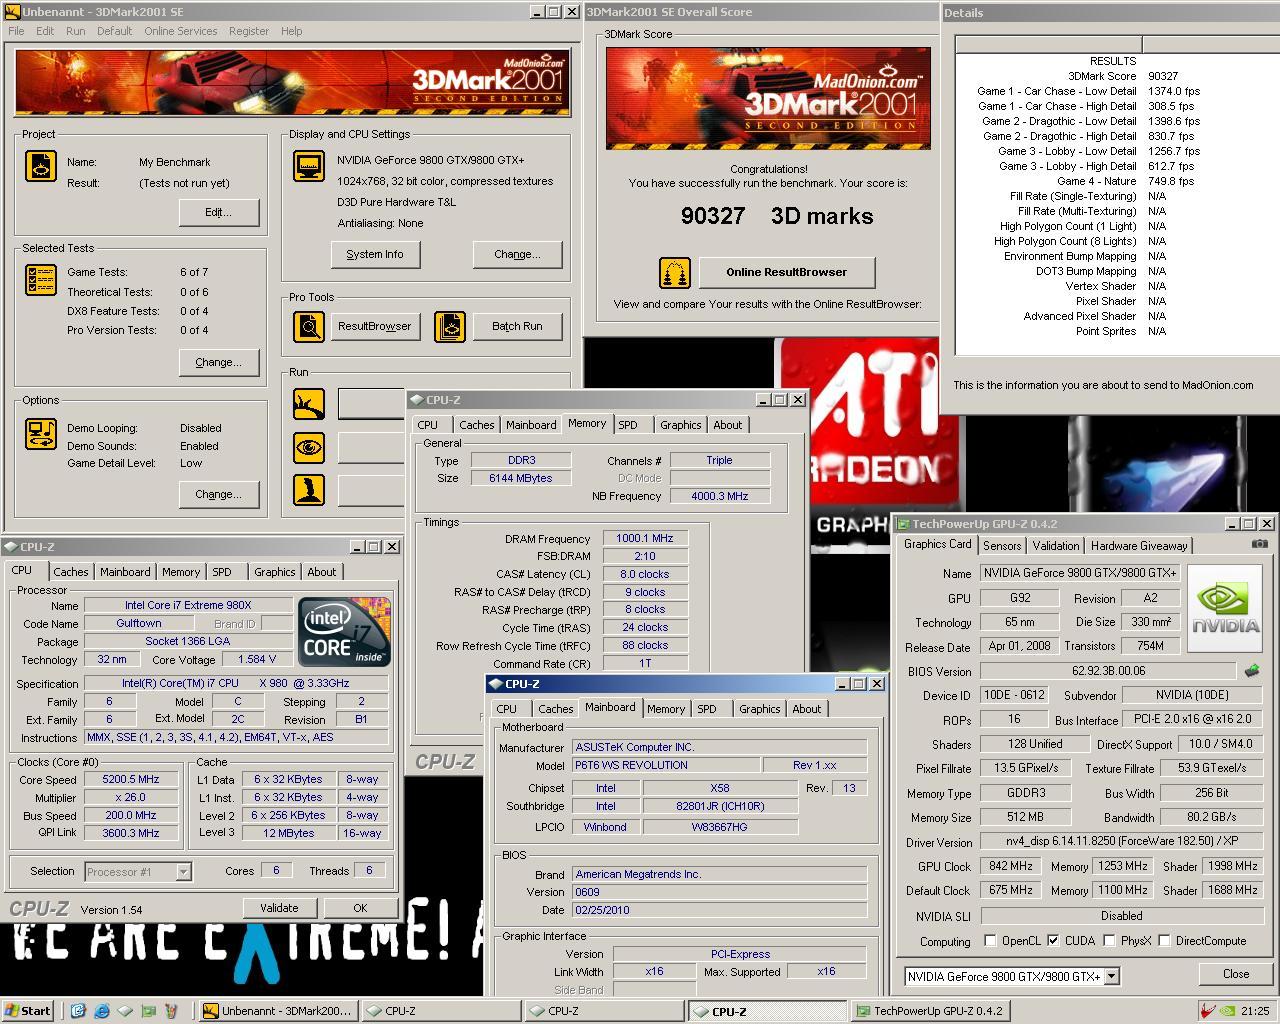Click the GPU-Z taskbar button
This screenshot has width=1280, height=1024.
point(931,1011)
